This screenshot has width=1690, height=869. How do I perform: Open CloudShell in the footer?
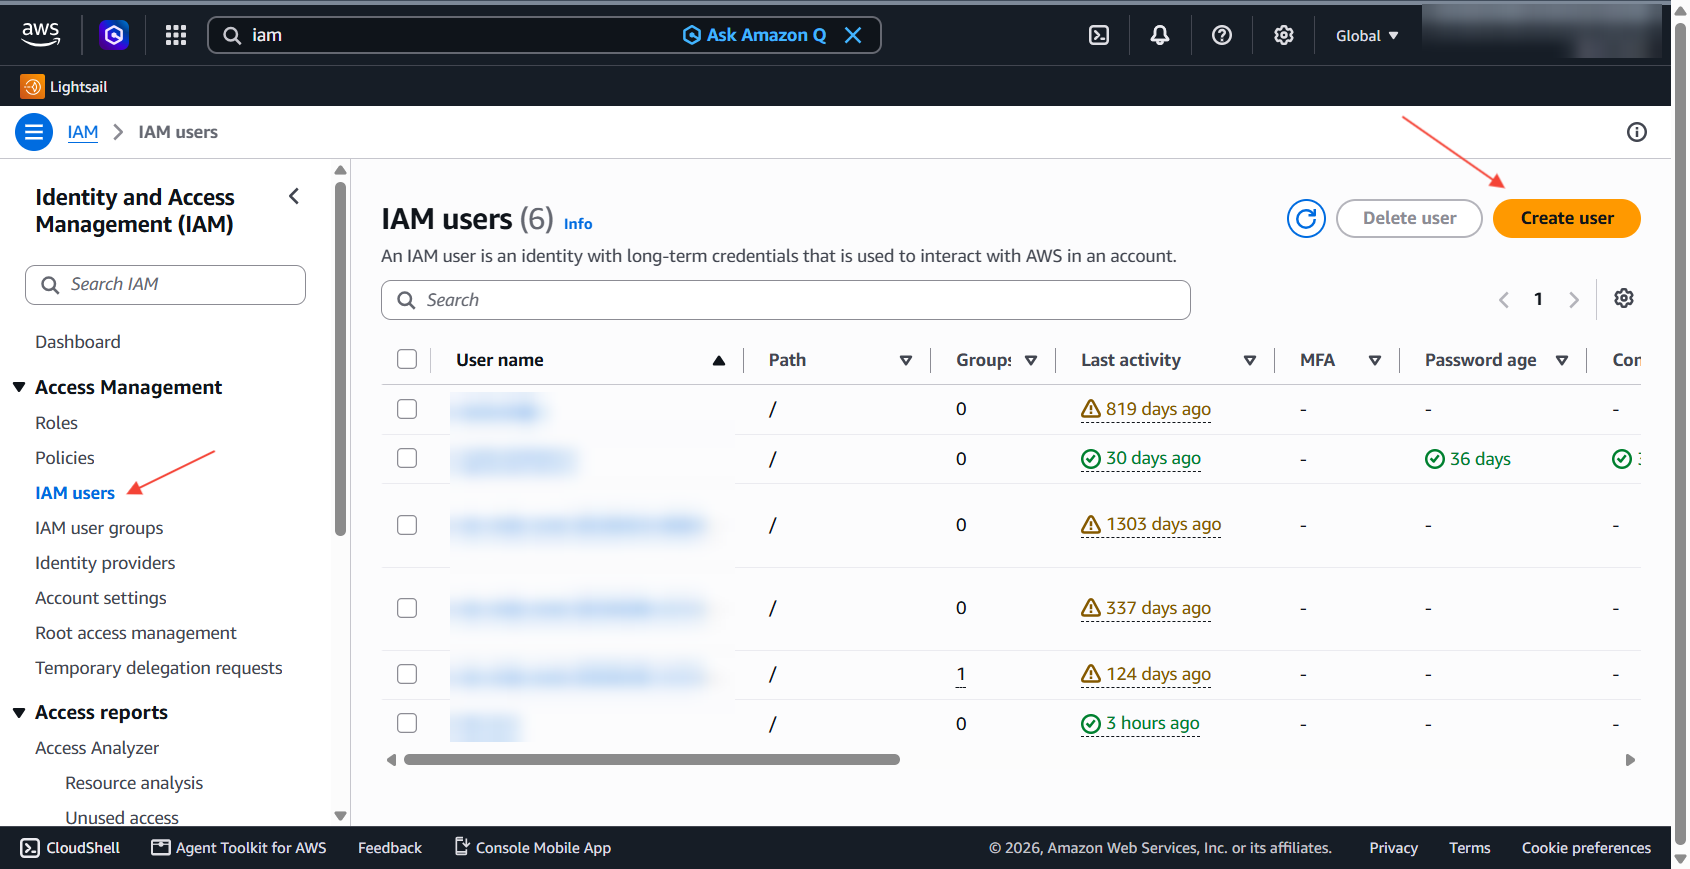point(70,848)
